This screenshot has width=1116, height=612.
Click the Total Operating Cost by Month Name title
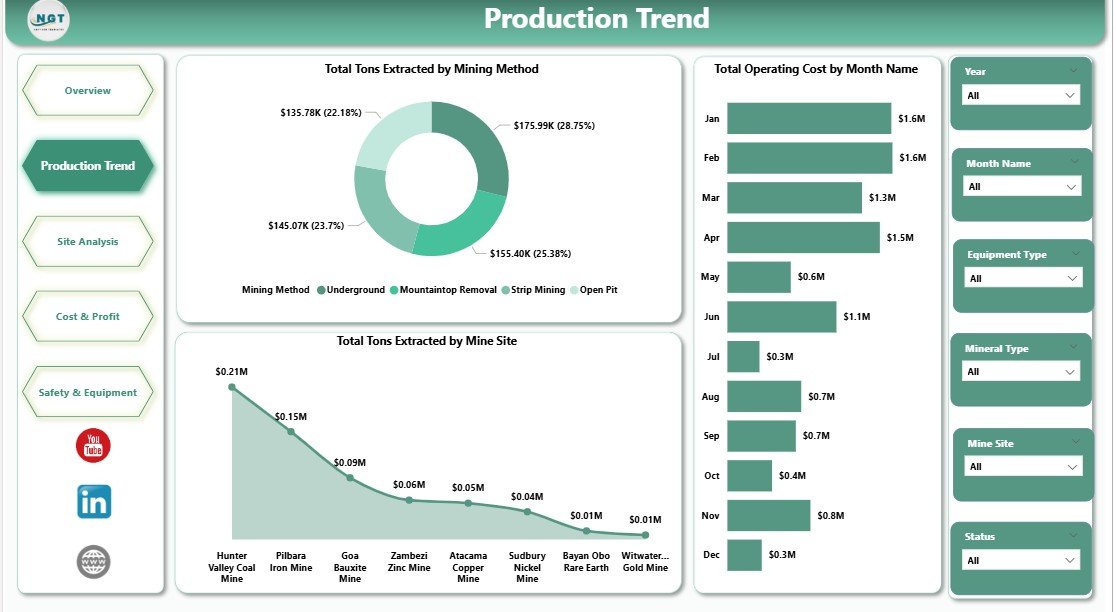(x=816, y=69)
